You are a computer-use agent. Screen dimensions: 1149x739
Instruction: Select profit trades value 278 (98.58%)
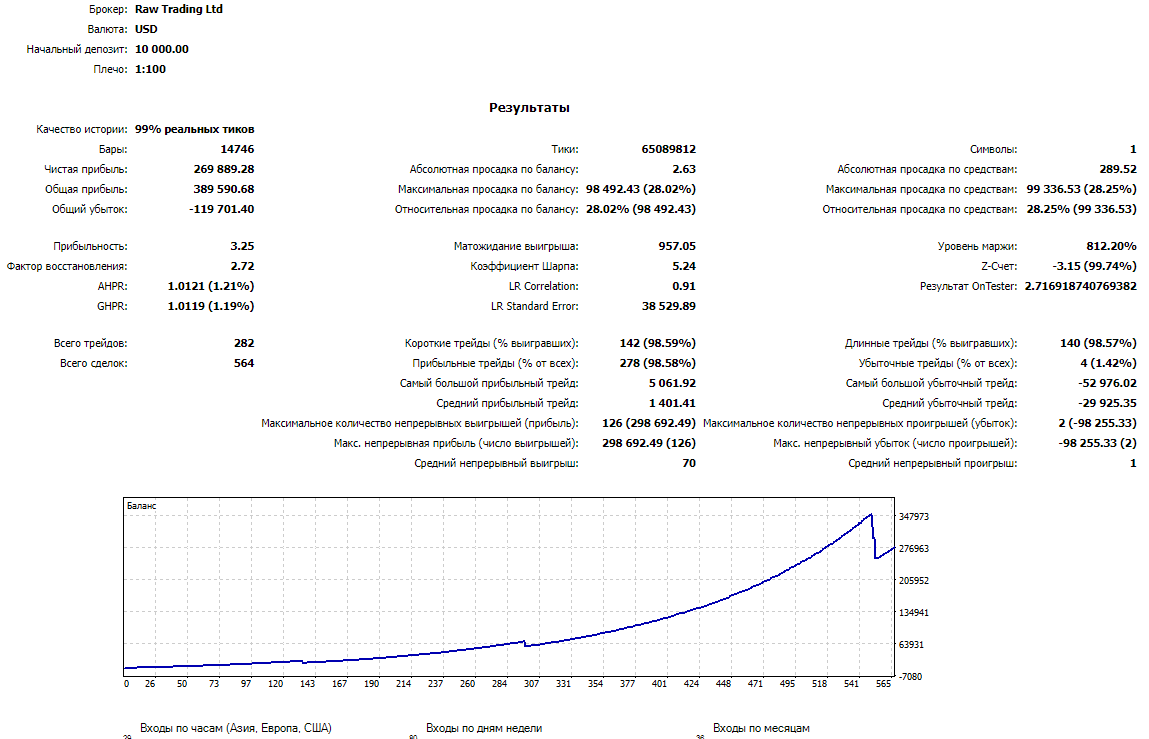point(658,363)
